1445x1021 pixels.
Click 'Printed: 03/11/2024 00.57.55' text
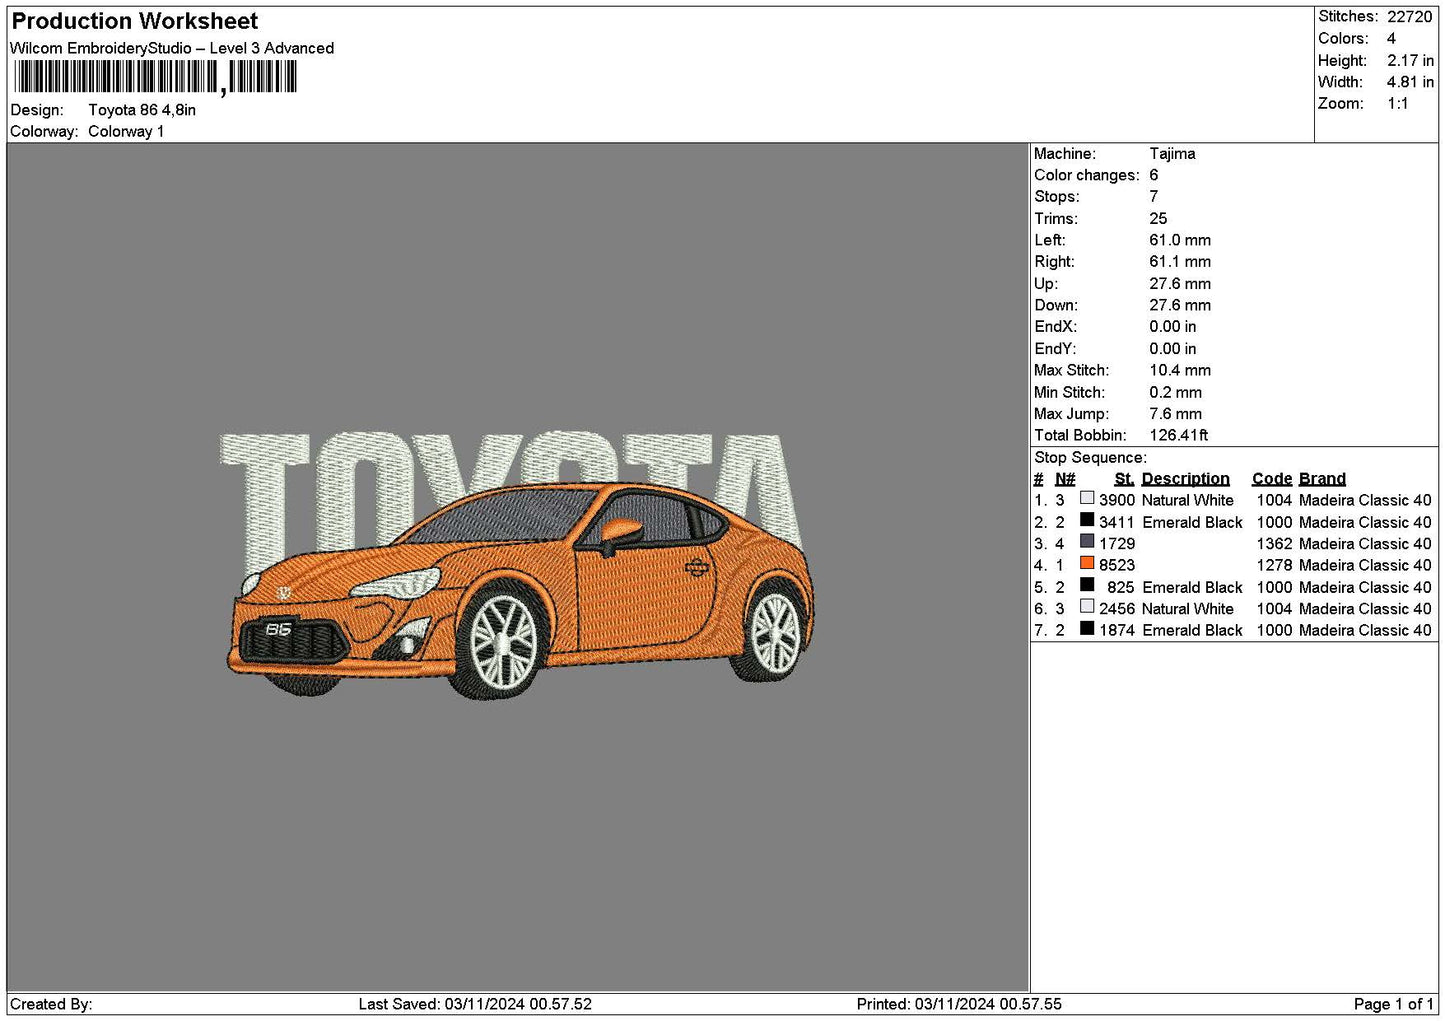tap(959, 1004)
